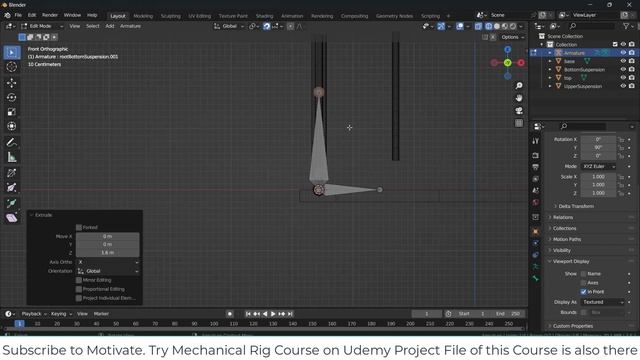640x360 pixels.
Task: Click the green Y axis gizmo
Action: [507, 63]
